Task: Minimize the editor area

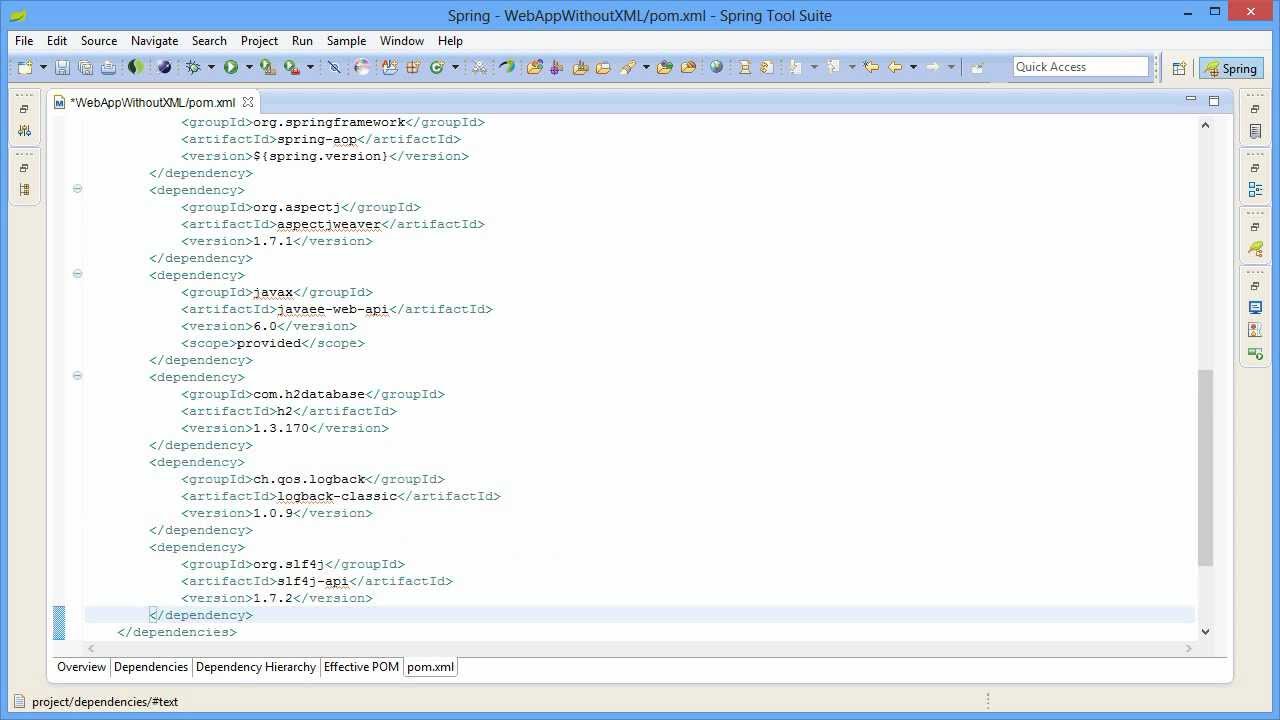Action: point(1190,100)
